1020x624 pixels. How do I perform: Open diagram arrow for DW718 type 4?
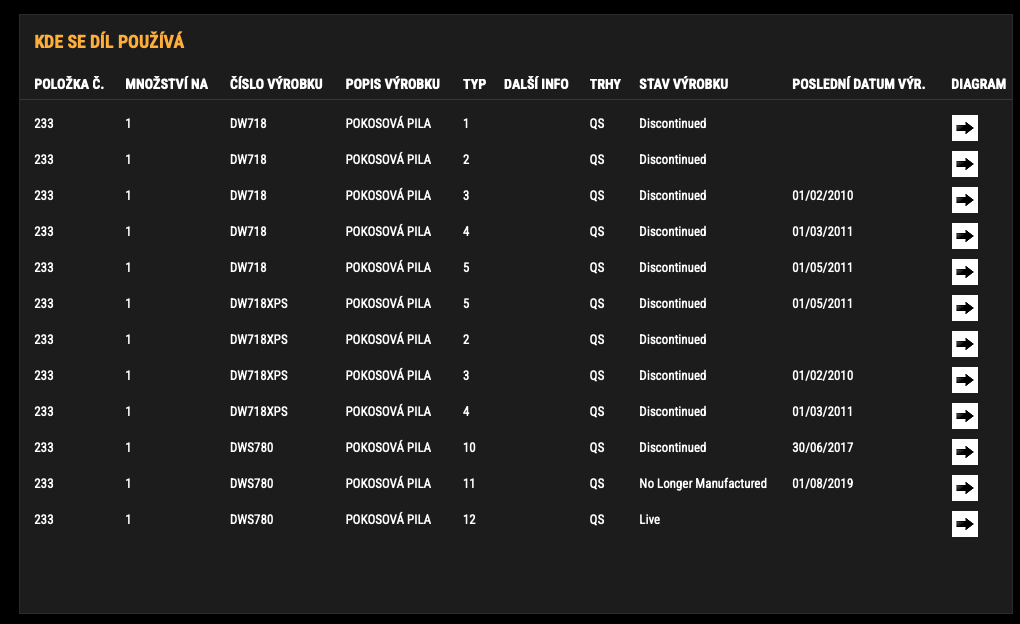965,236
